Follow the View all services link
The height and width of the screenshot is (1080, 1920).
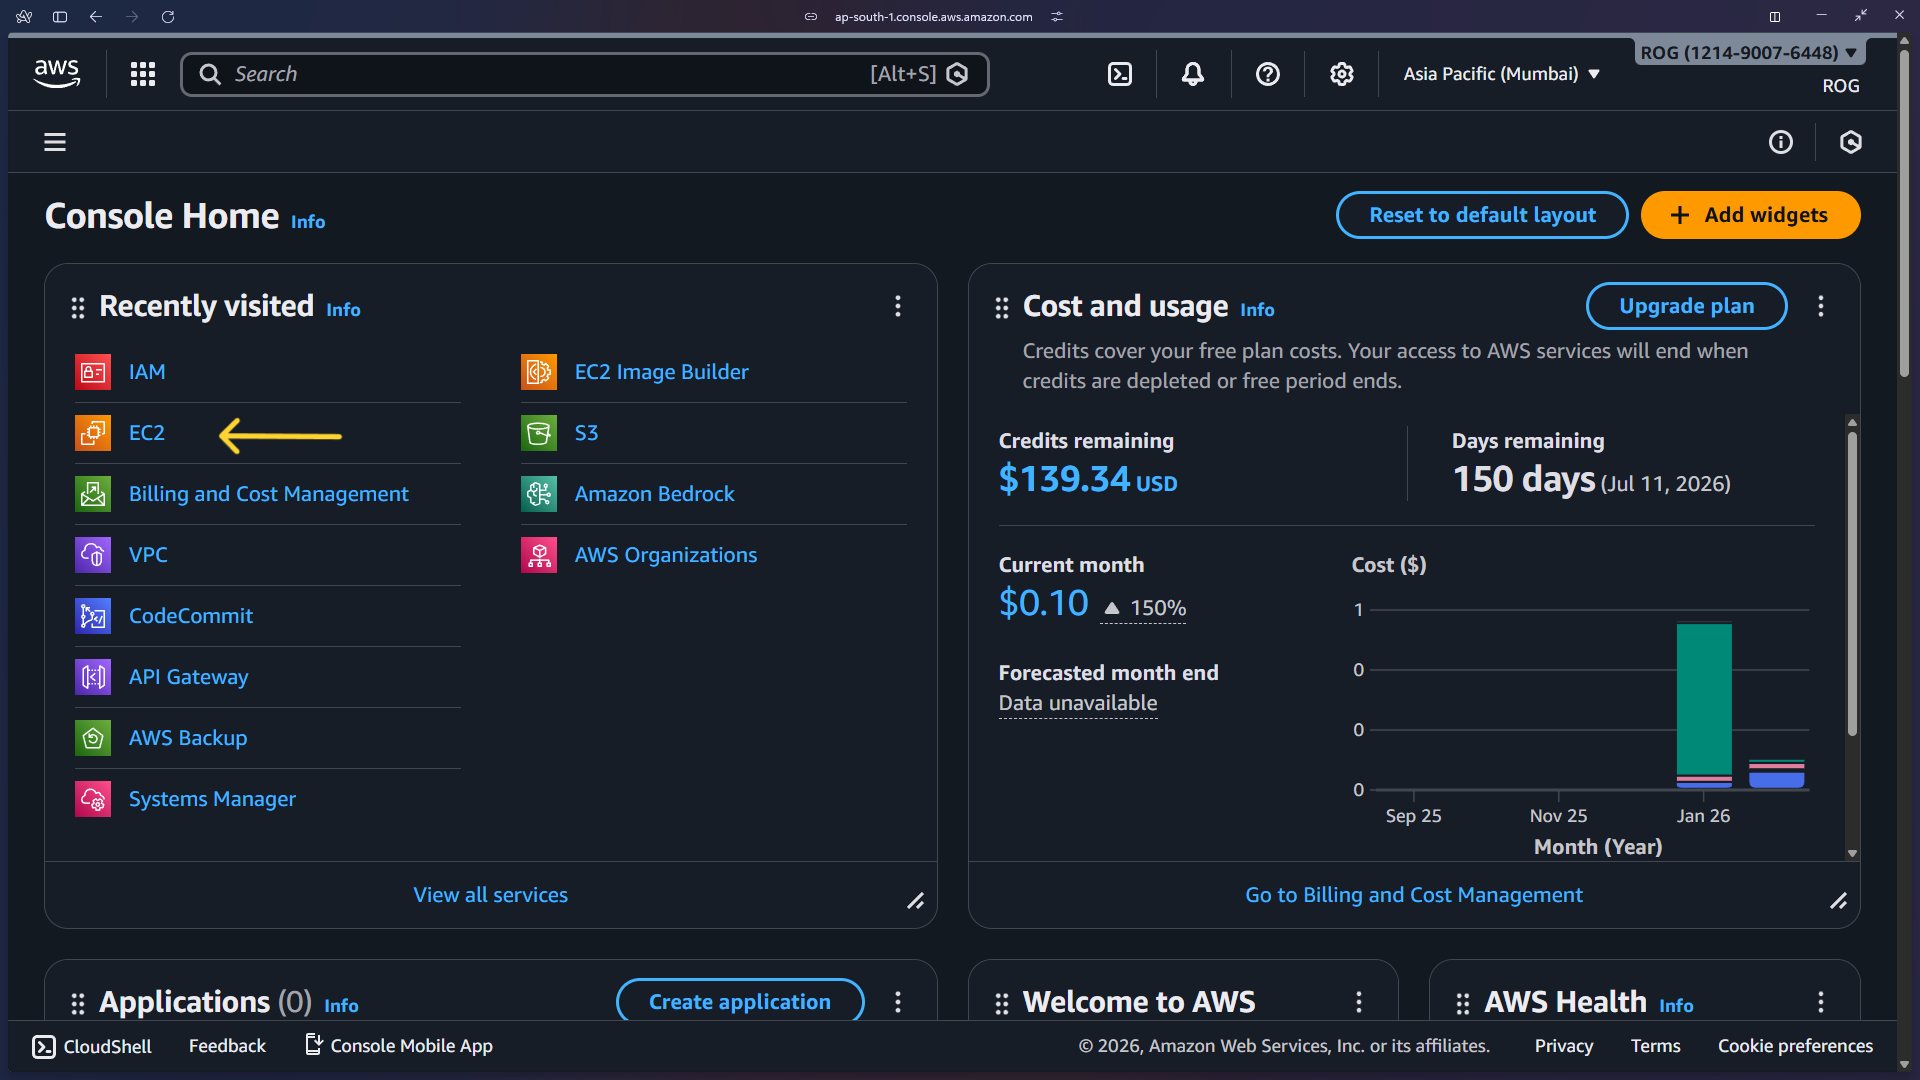[x=490, y=894]
